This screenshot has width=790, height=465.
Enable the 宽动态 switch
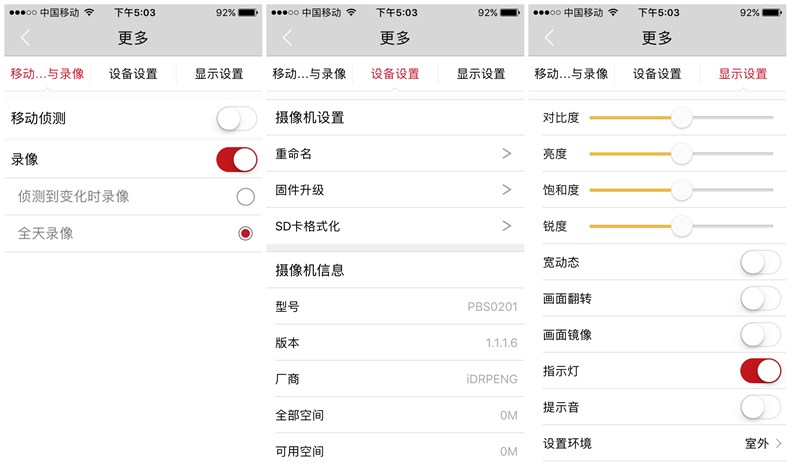tap(760, 262)
